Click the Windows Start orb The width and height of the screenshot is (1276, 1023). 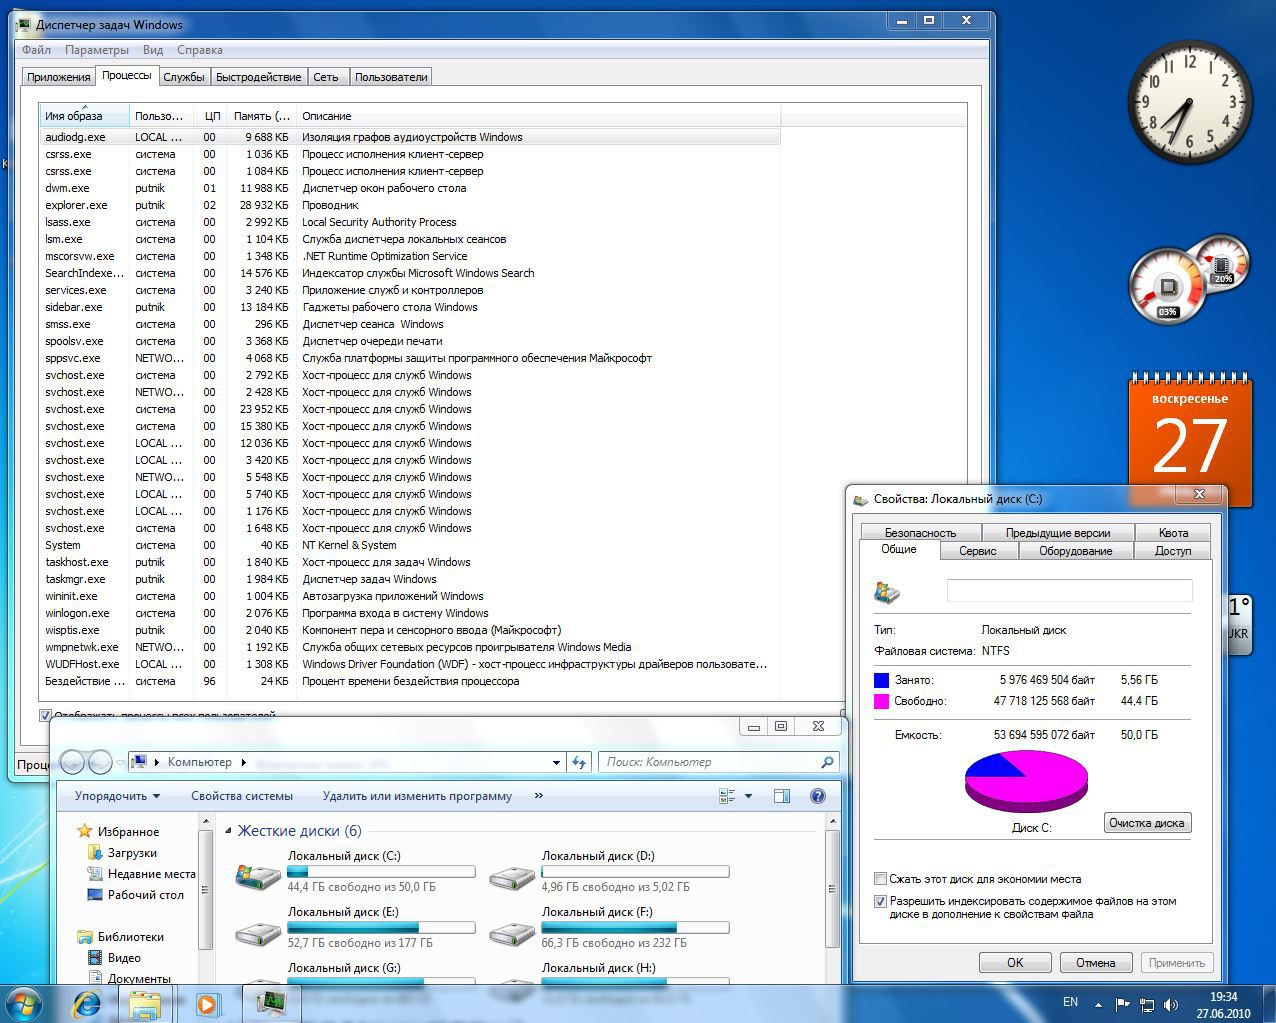(x=24, y=1003)
